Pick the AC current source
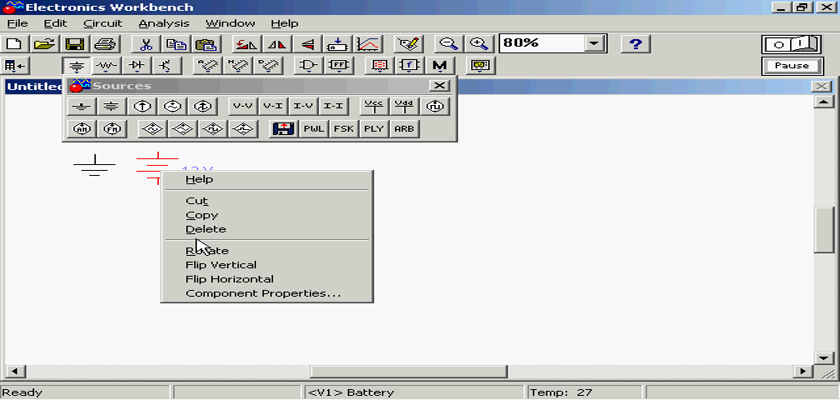The height and width of the screenshot is (400, 840). click(x=202, y=107)
